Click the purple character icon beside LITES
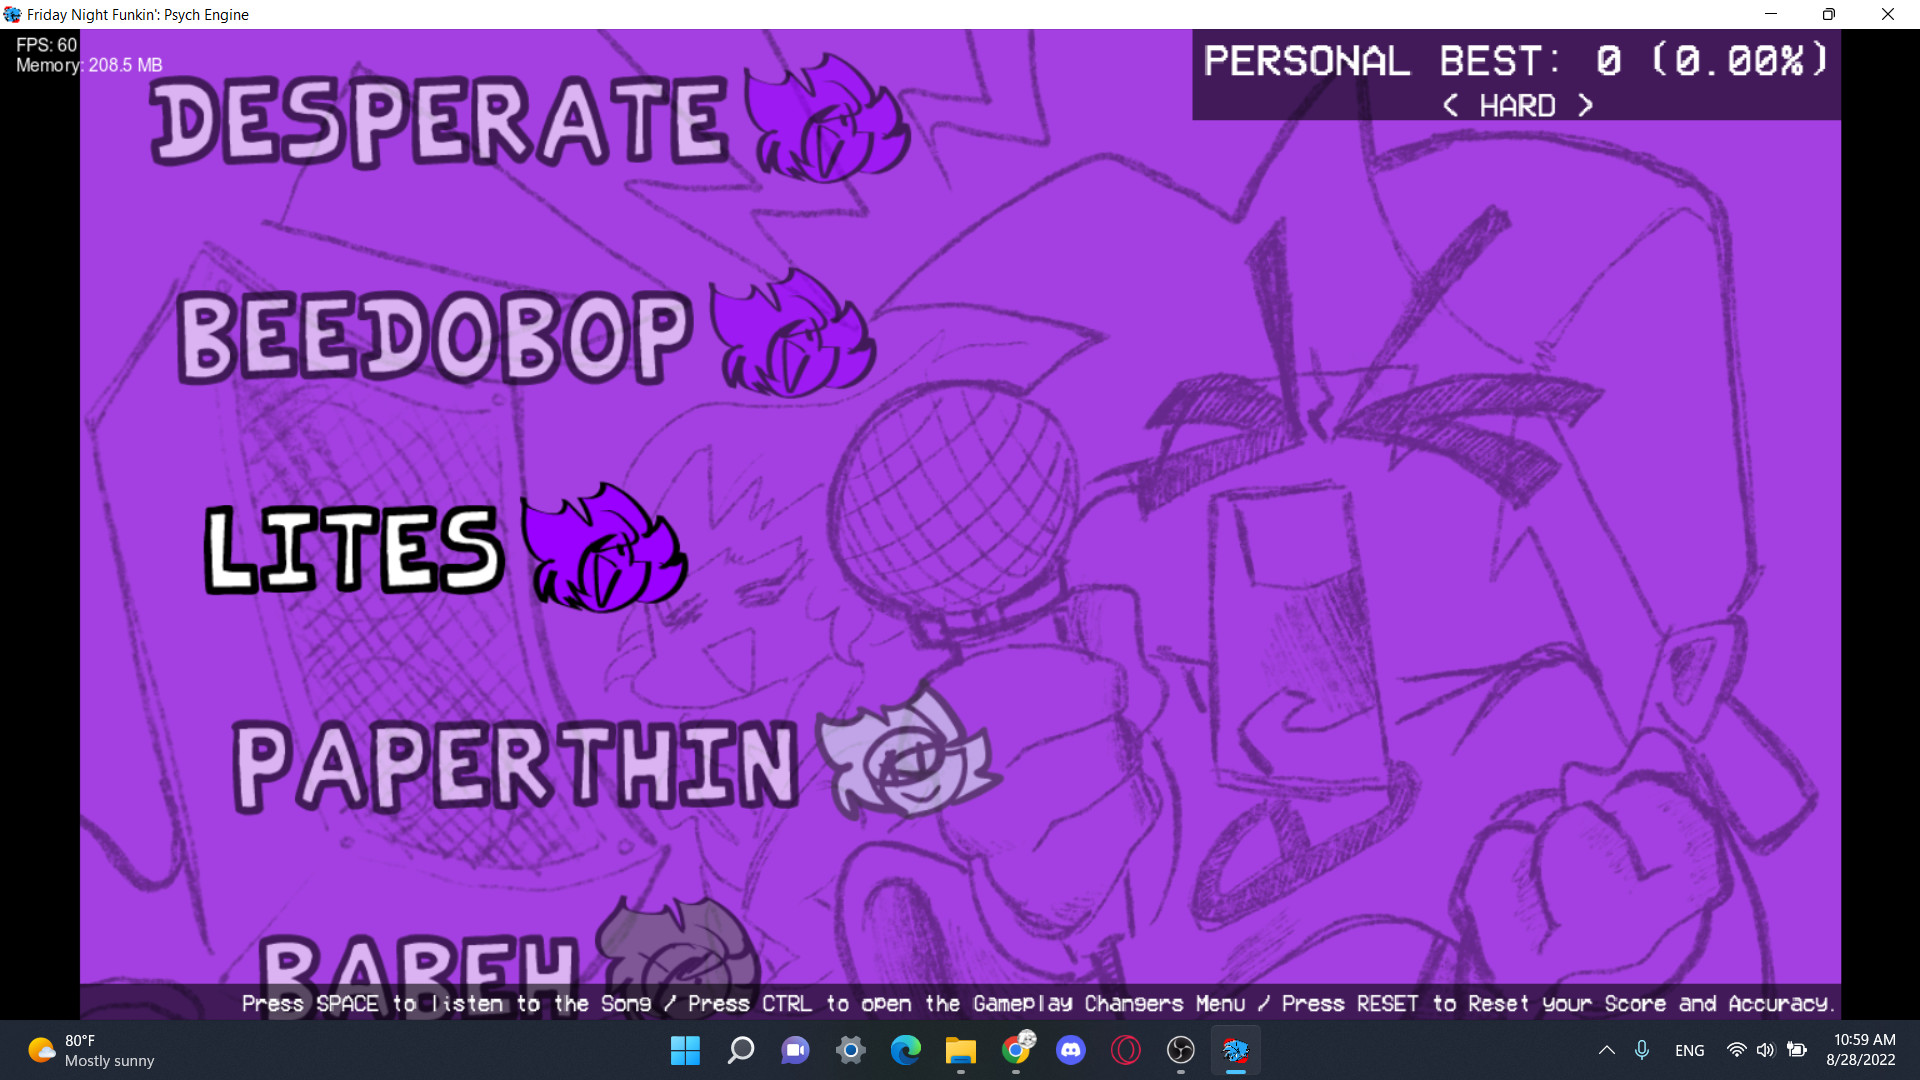The height and width of the screenshot is (1080, 1920). [x=605, y=547]
